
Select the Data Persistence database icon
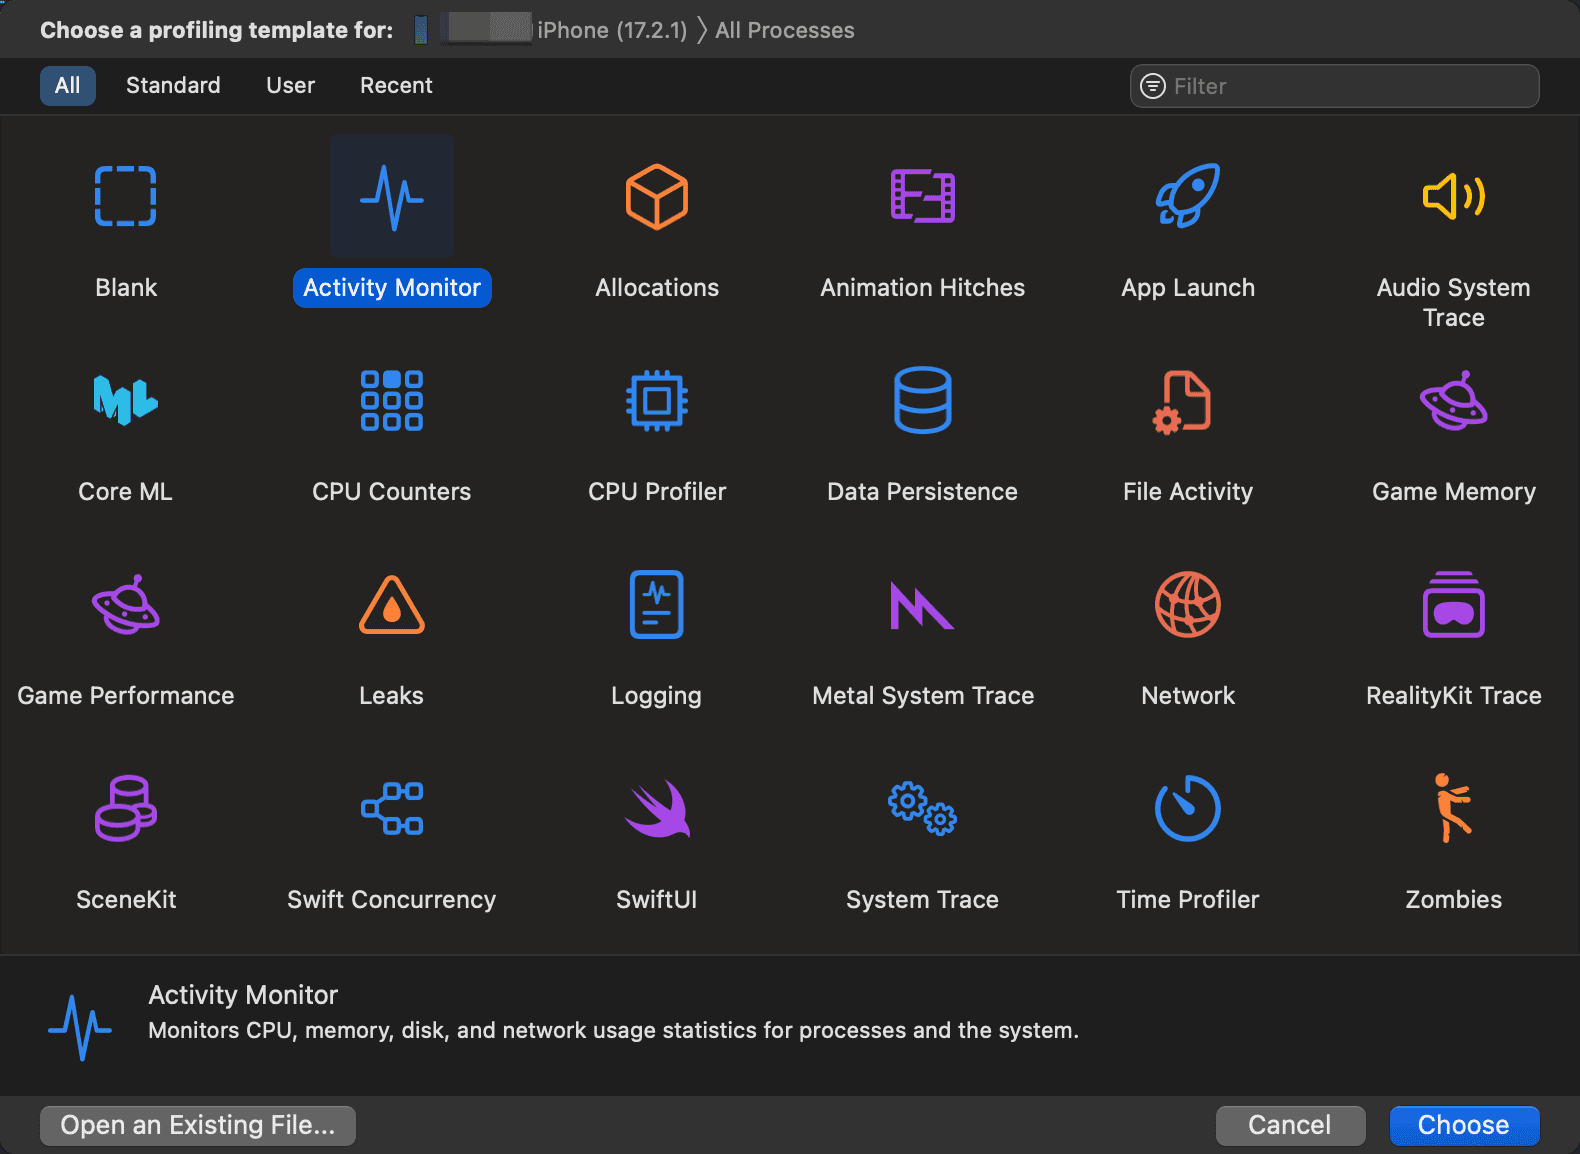tap(922, 400)
